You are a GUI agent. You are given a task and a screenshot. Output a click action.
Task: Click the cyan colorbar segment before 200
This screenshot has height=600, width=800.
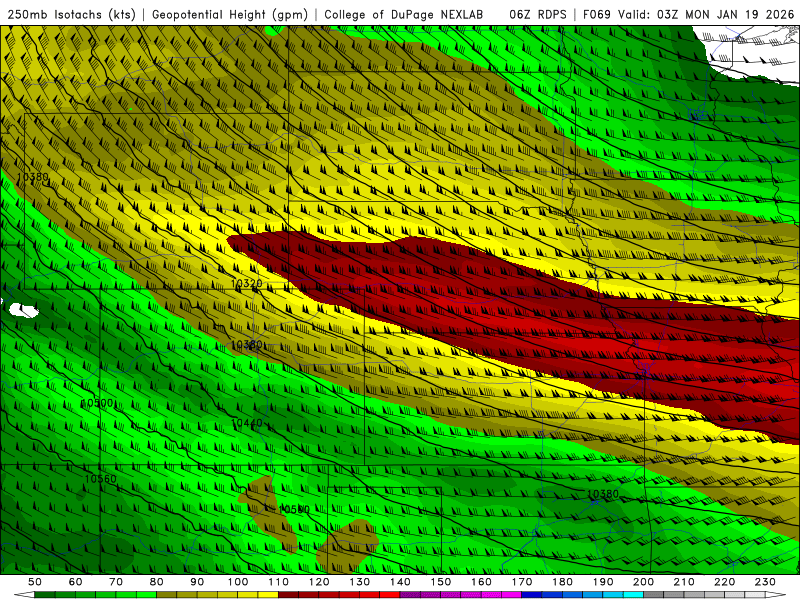[633, 595]
